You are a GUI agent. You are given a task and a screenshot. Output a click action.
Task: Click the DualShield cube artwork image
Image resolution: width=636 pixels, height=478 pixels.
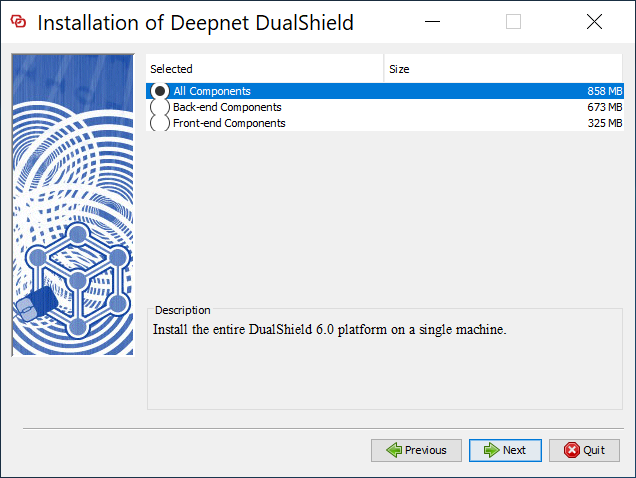(x=73, y=205)
